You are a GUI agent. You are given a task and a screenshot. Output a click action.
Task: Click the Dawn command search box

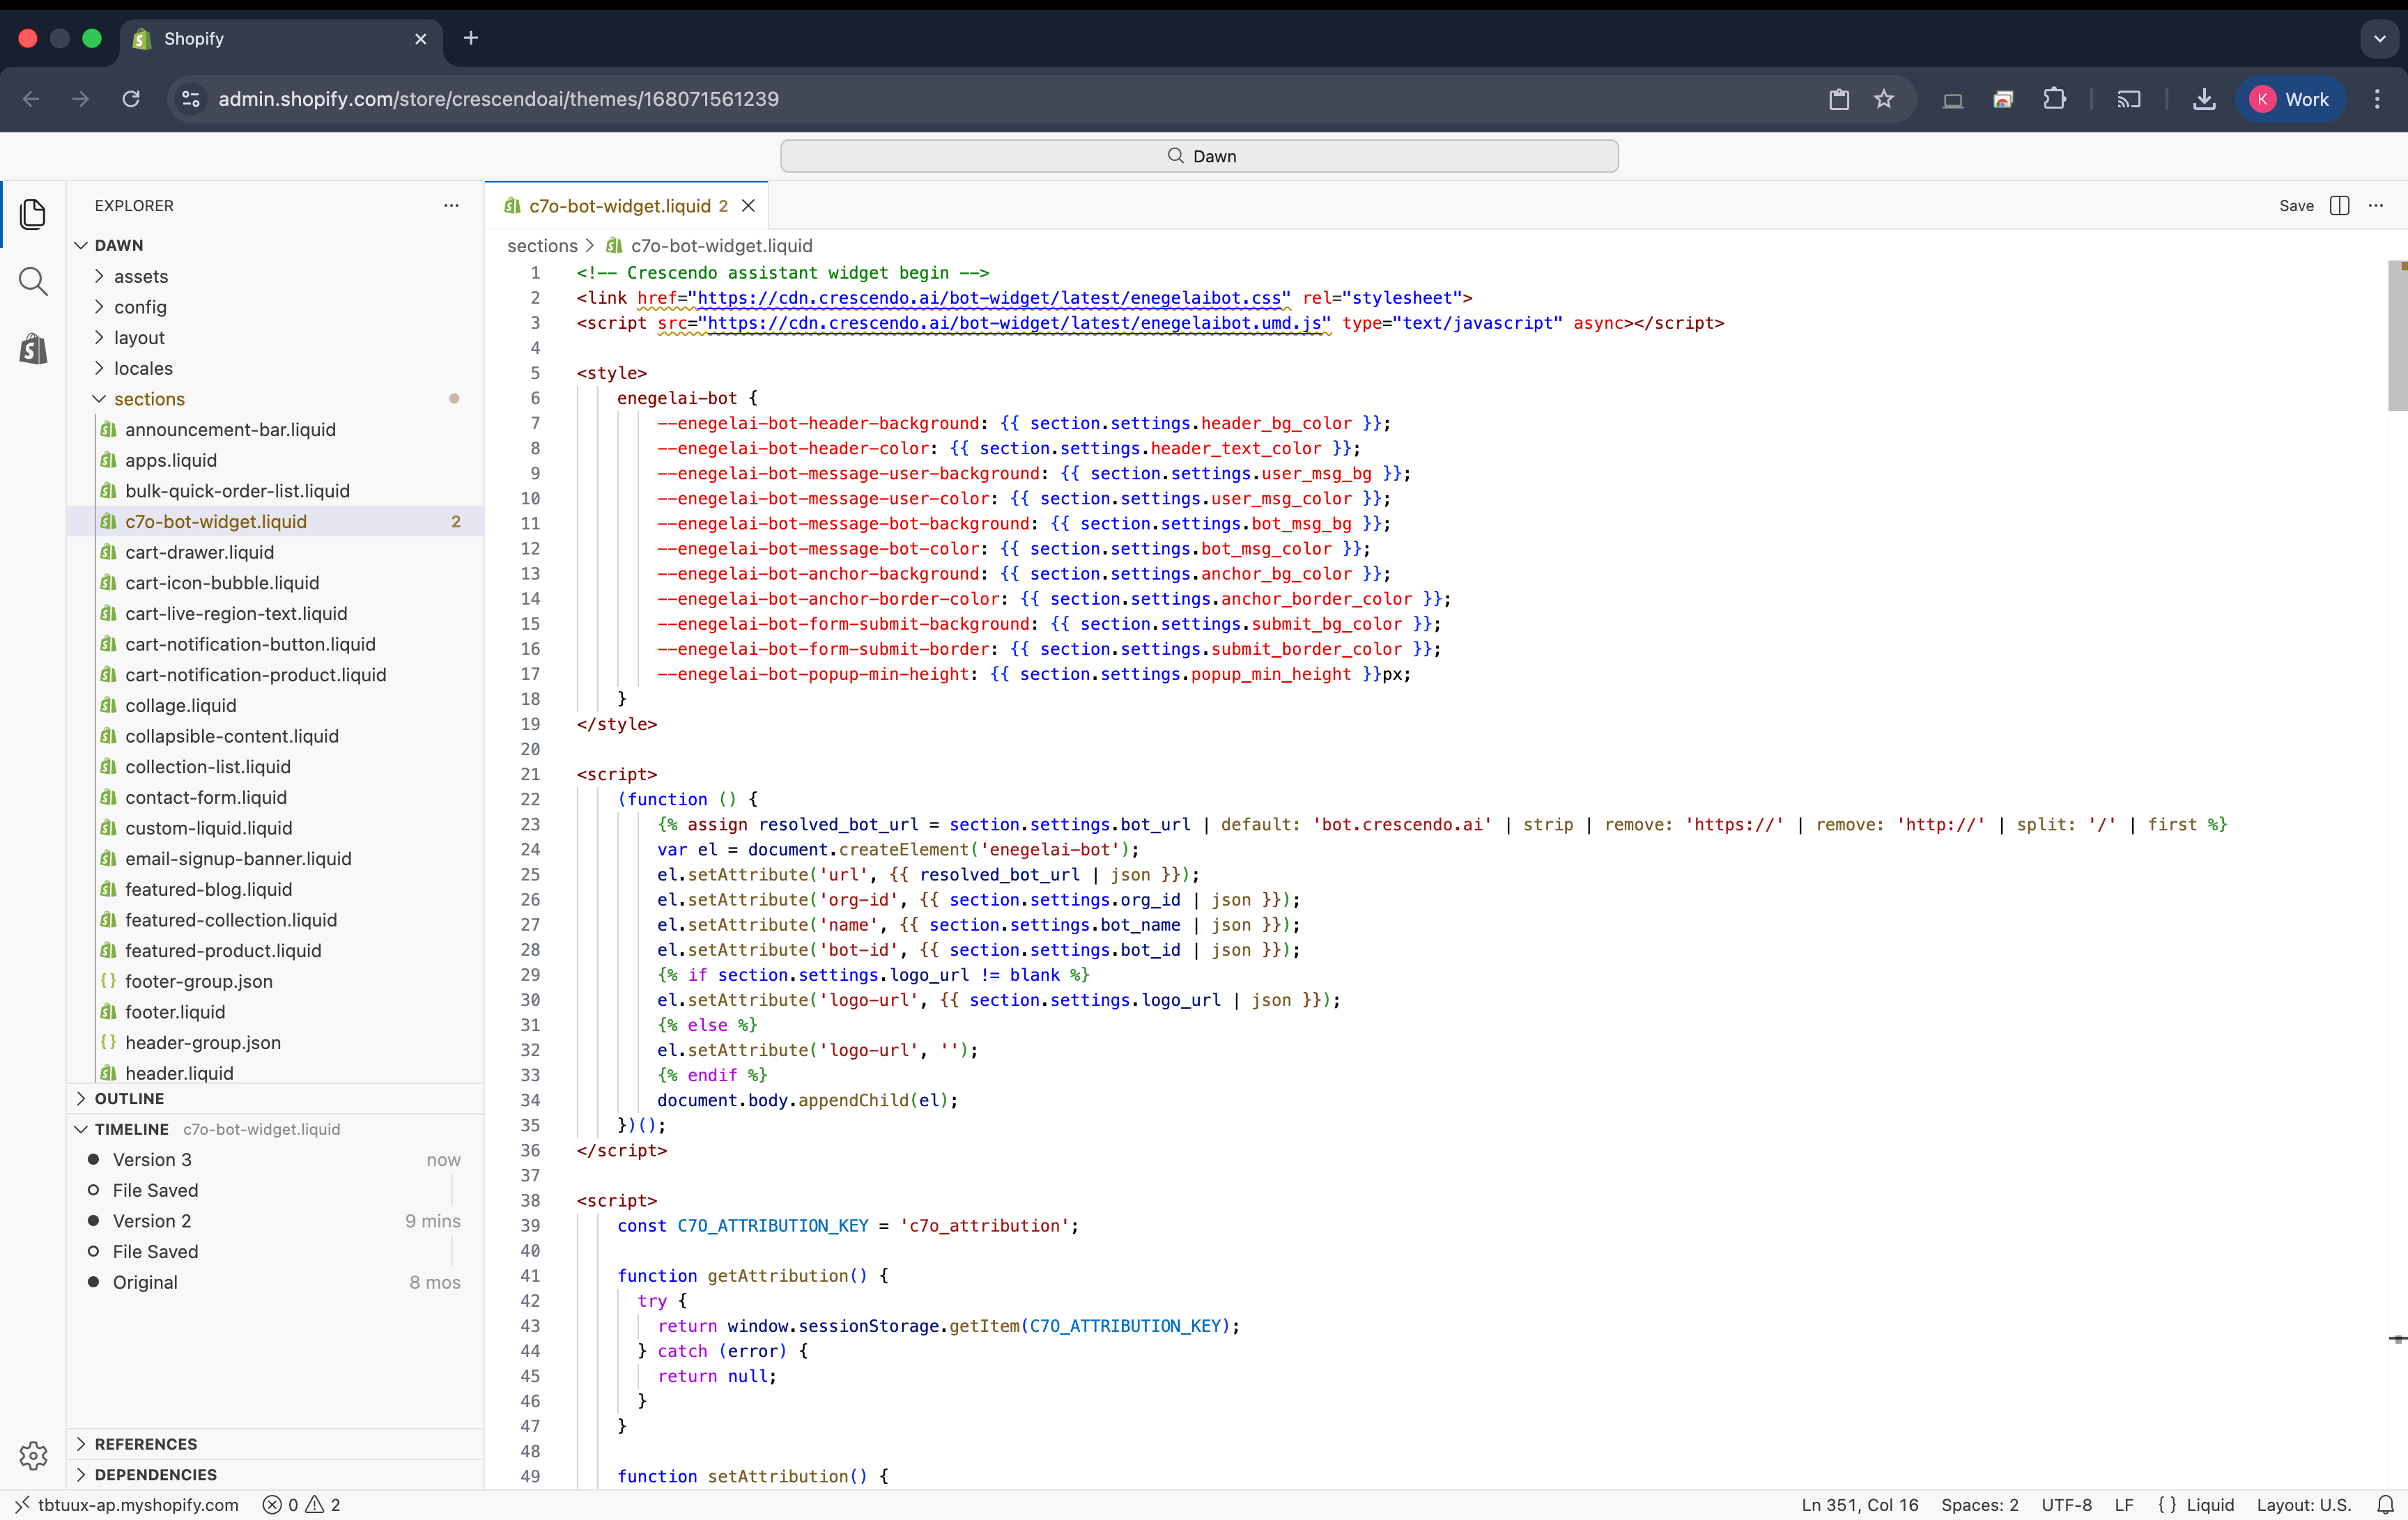1199,156
